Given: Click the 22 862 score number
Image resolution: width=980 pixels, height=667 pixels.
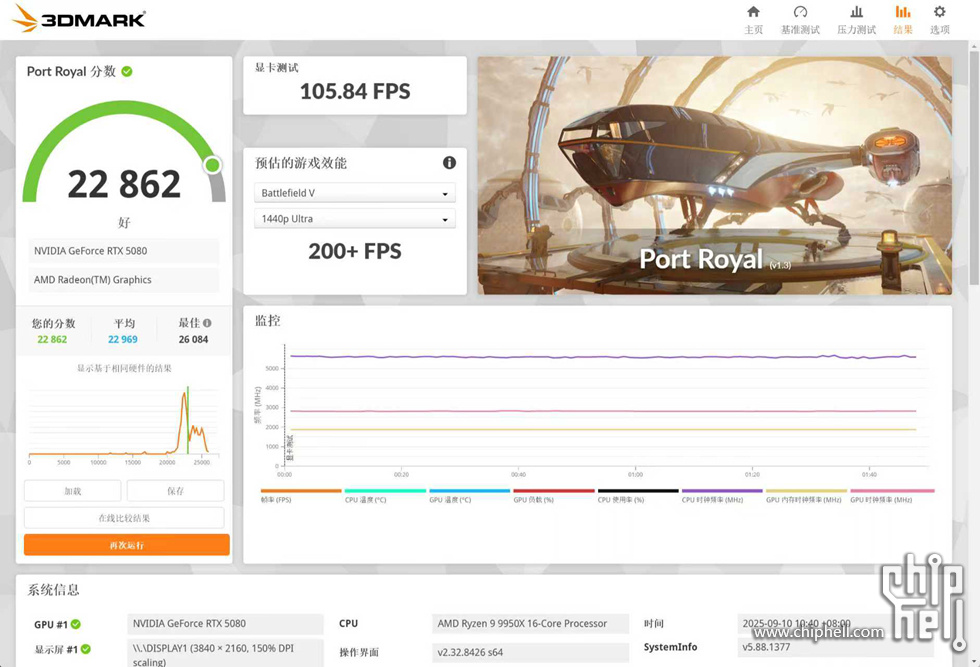Looking at the screenshot, I should 124,184.
